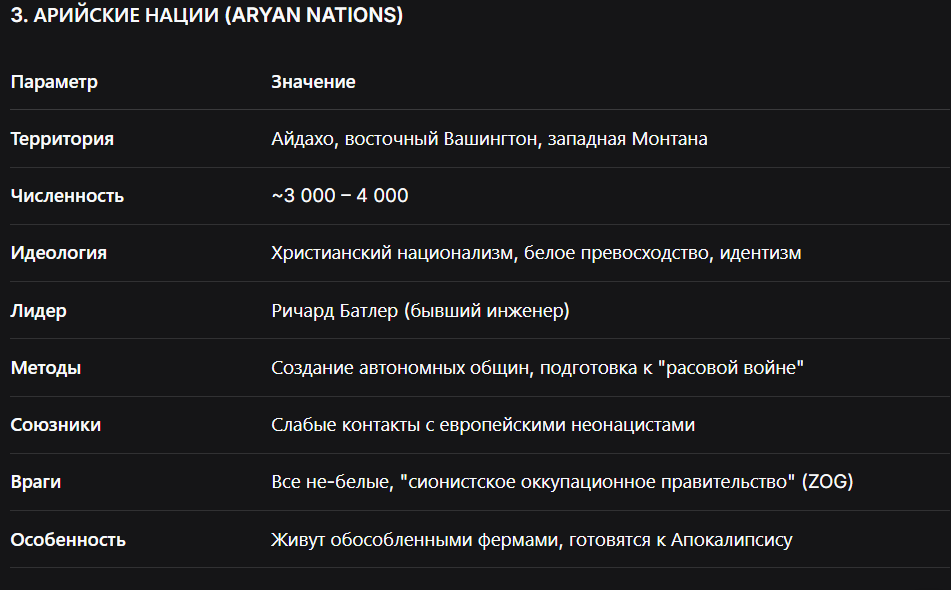Click the "Значение" column header
The image size is (951, 590).
pyautogui.click(x=313, y=82)
